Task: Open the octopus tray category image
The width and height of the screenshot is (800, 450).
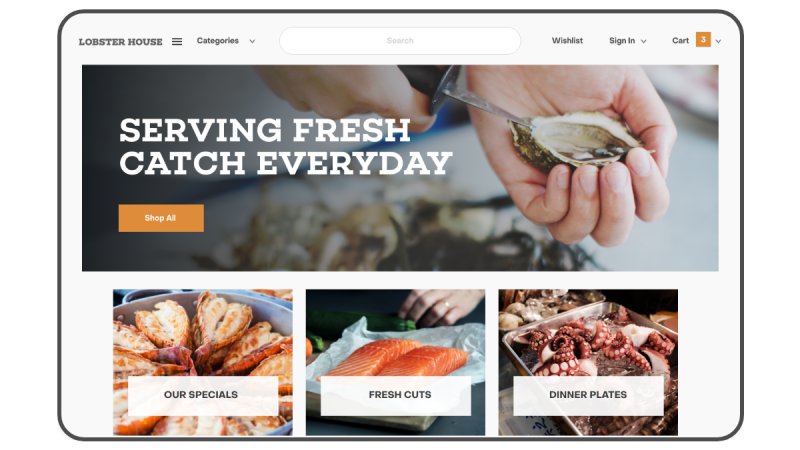Action: pos(588,332)
